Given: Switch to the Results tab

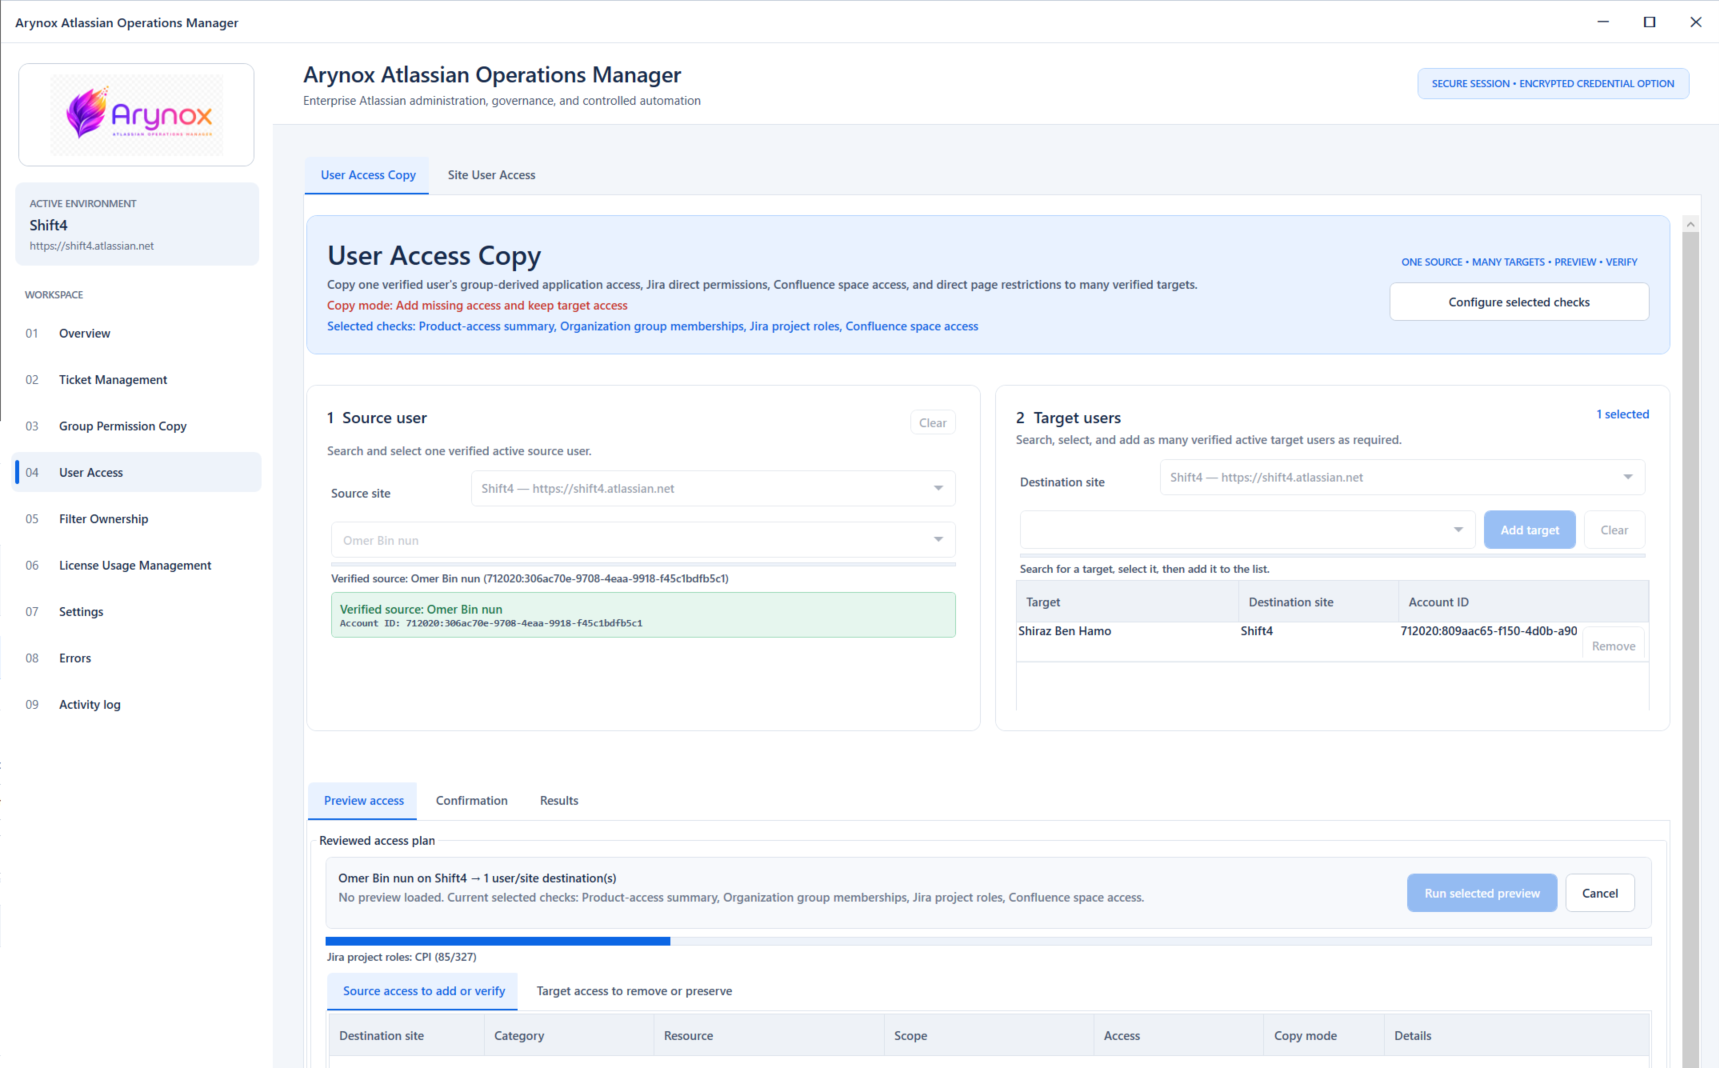Looking at the screenshot, I should 559,801.
